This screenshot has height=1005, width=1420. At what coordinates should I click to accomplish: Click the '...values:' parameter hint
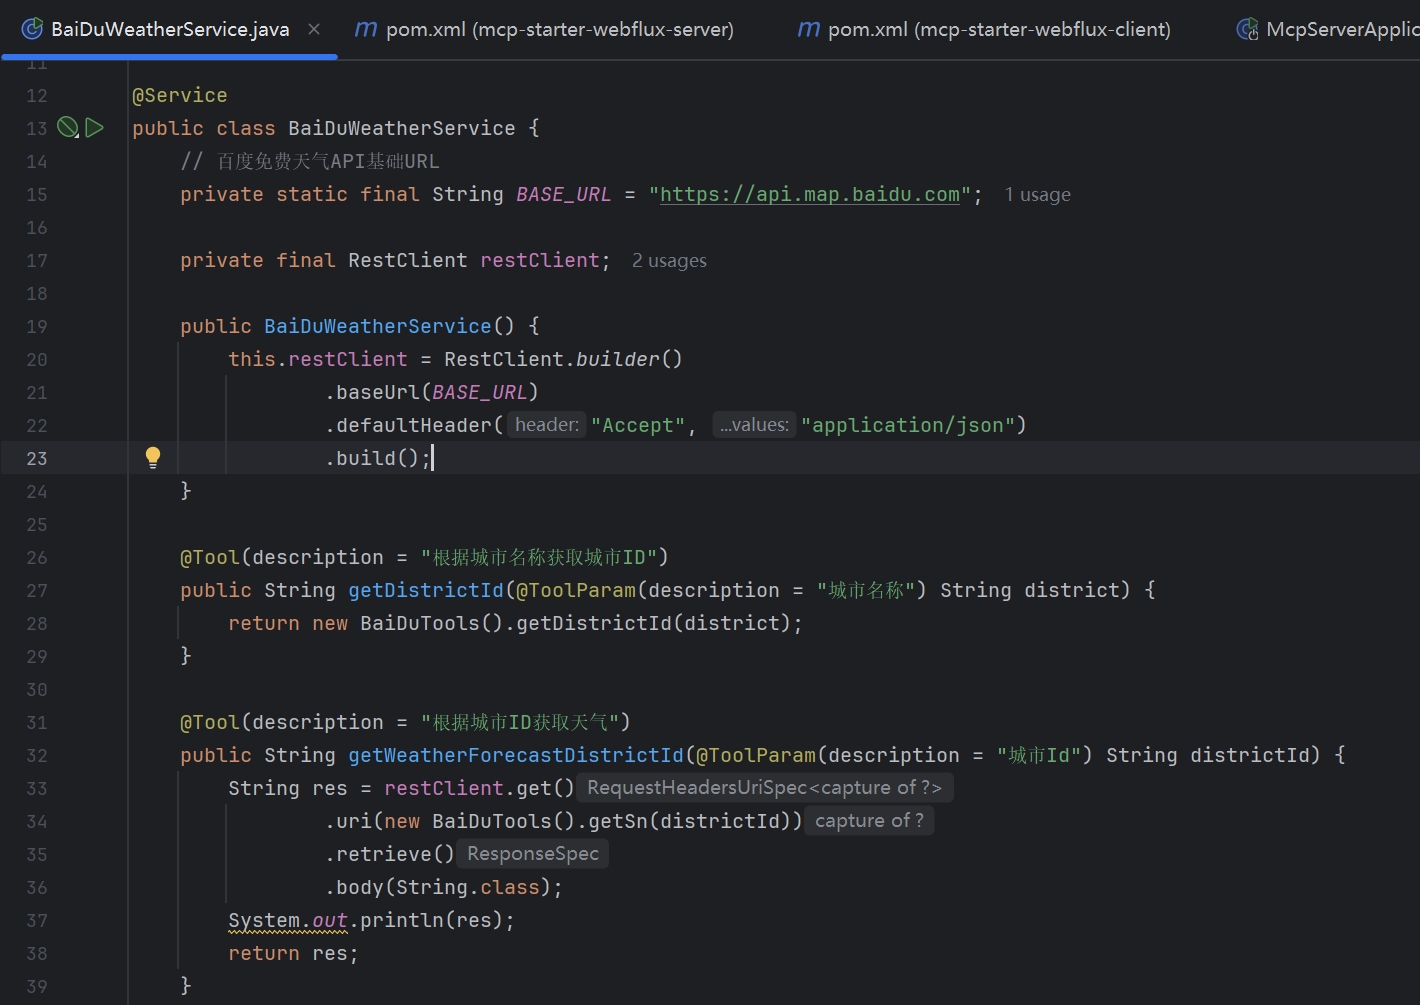[x=755, y=425]
